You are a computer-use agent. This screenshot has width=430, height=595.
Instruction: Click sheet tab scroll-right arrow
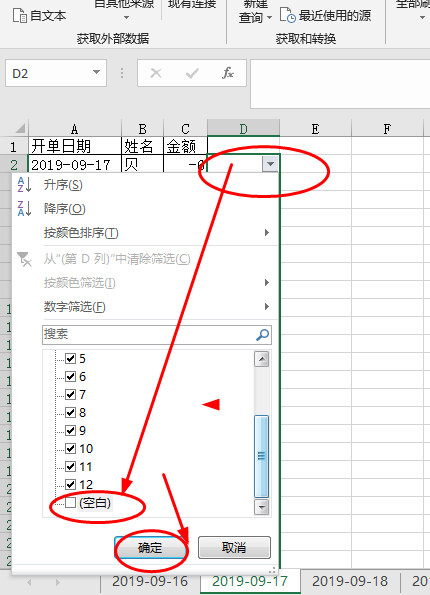click(x=57, y=582)
